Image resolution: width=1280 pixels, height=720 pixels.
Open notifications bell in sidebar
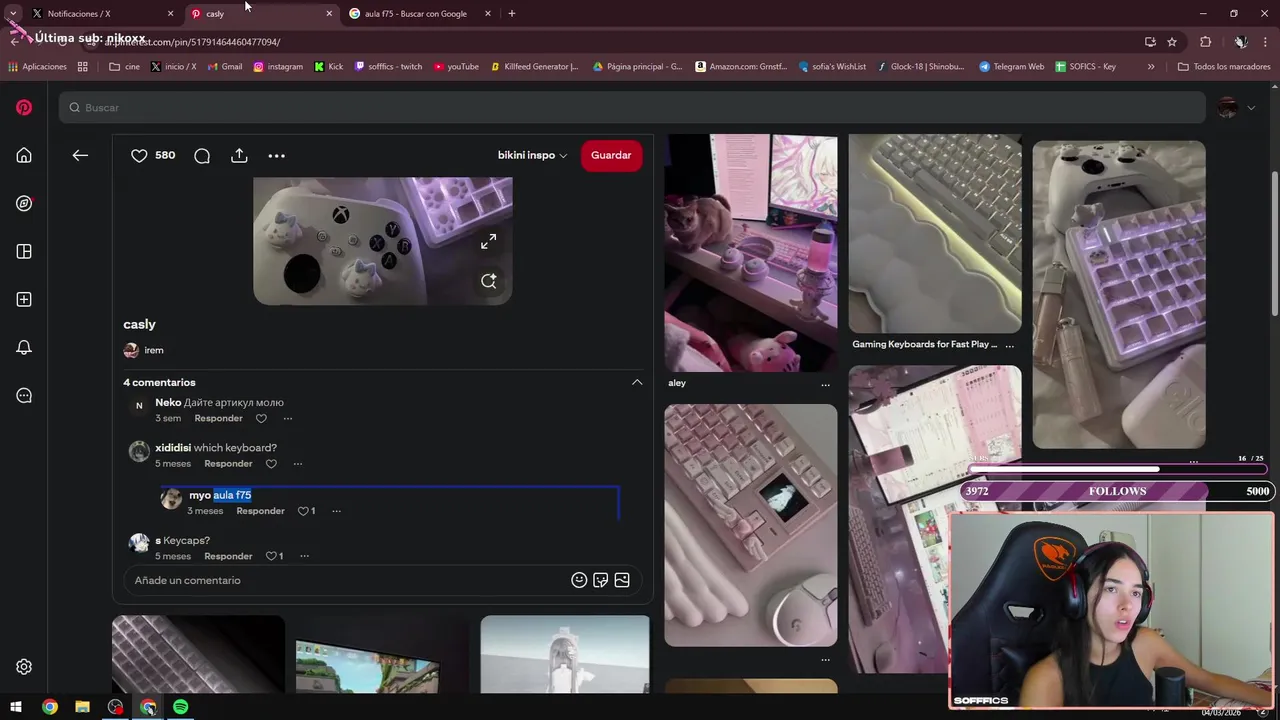coord(24,347)
